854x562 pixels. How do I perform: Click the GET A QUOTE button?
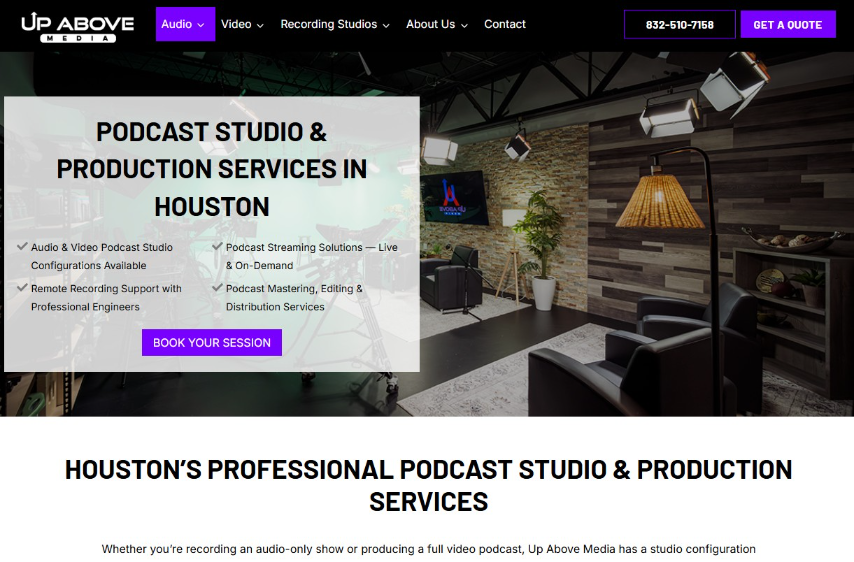[x=788, y=25]
